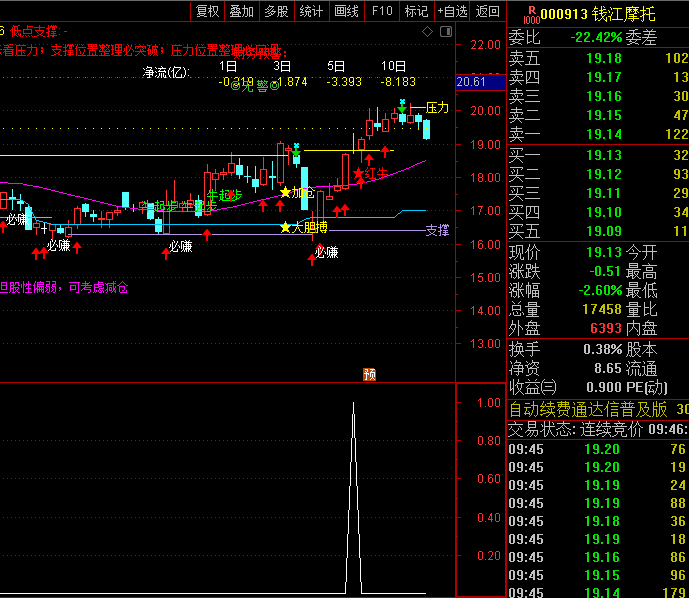
Task: Select stock title 000913 钱江摩托
Action: 598,14
